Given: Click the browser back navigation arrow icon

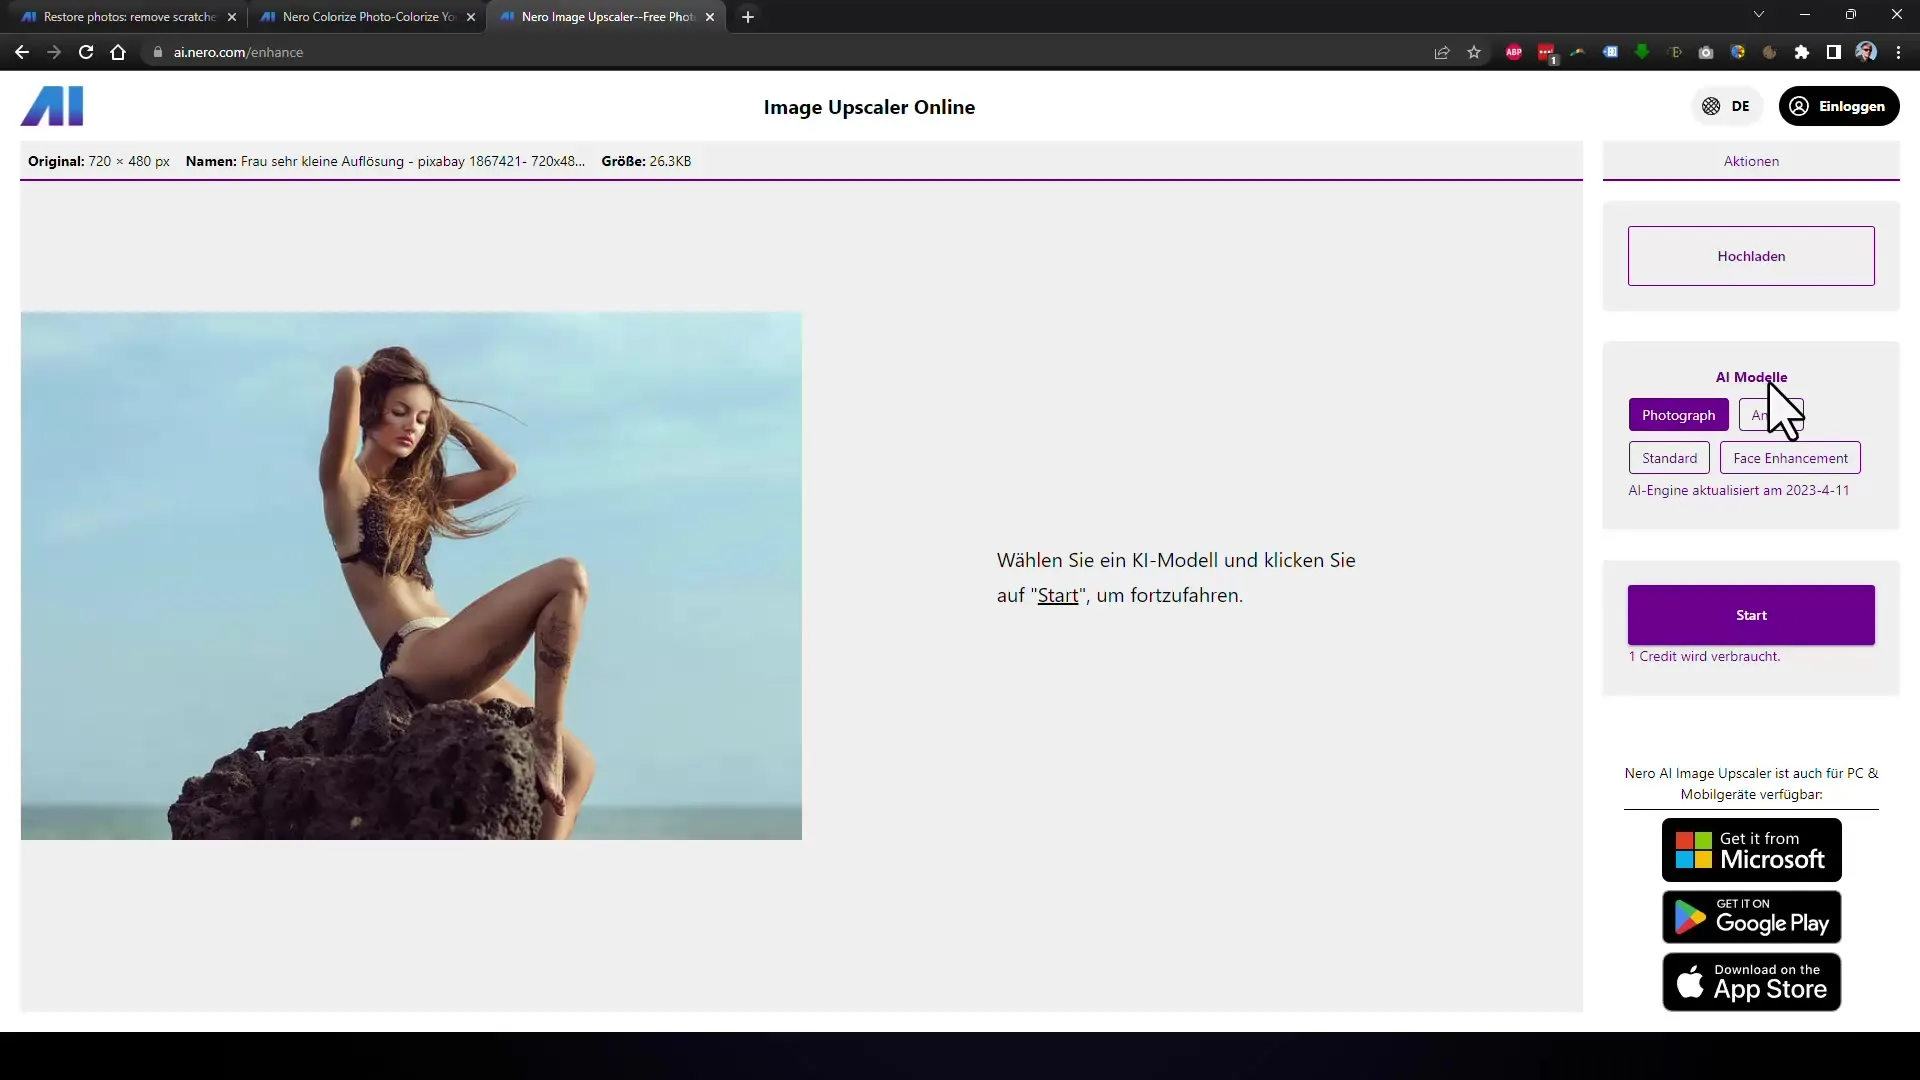Looking at the screenshot, I should pos(22,51).
